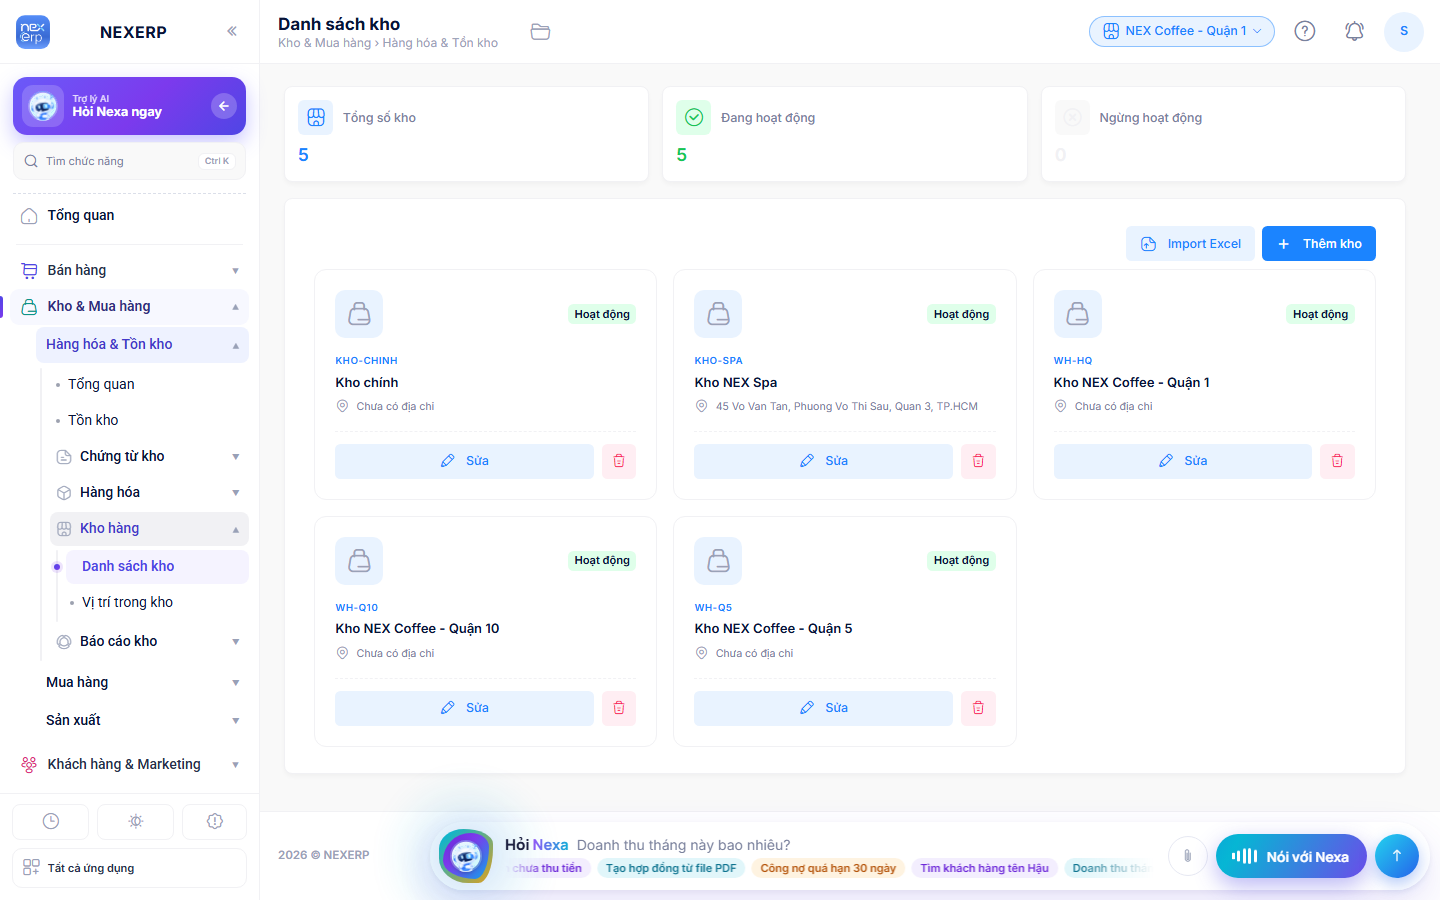Choose the 'Tạo hợp đồng từ file PDF' suggestion

click(x=671, y=868)
